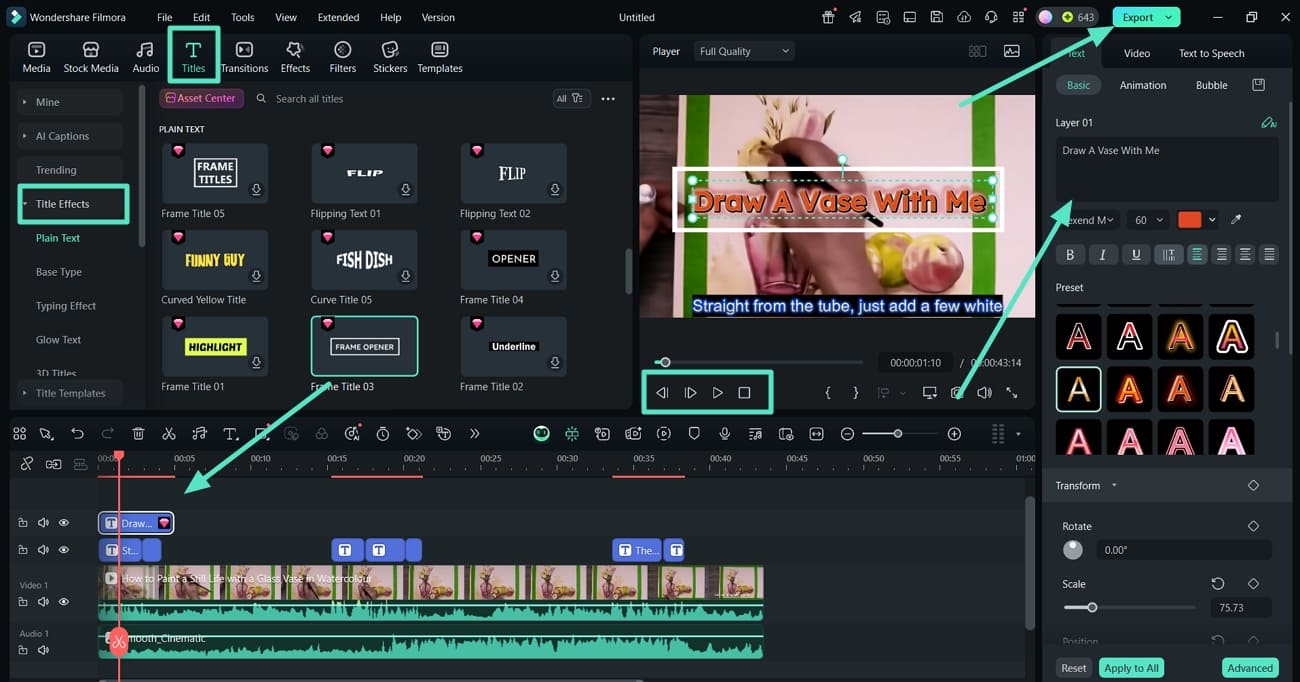Hide the Draw title track with eye icon

(64, 522)
